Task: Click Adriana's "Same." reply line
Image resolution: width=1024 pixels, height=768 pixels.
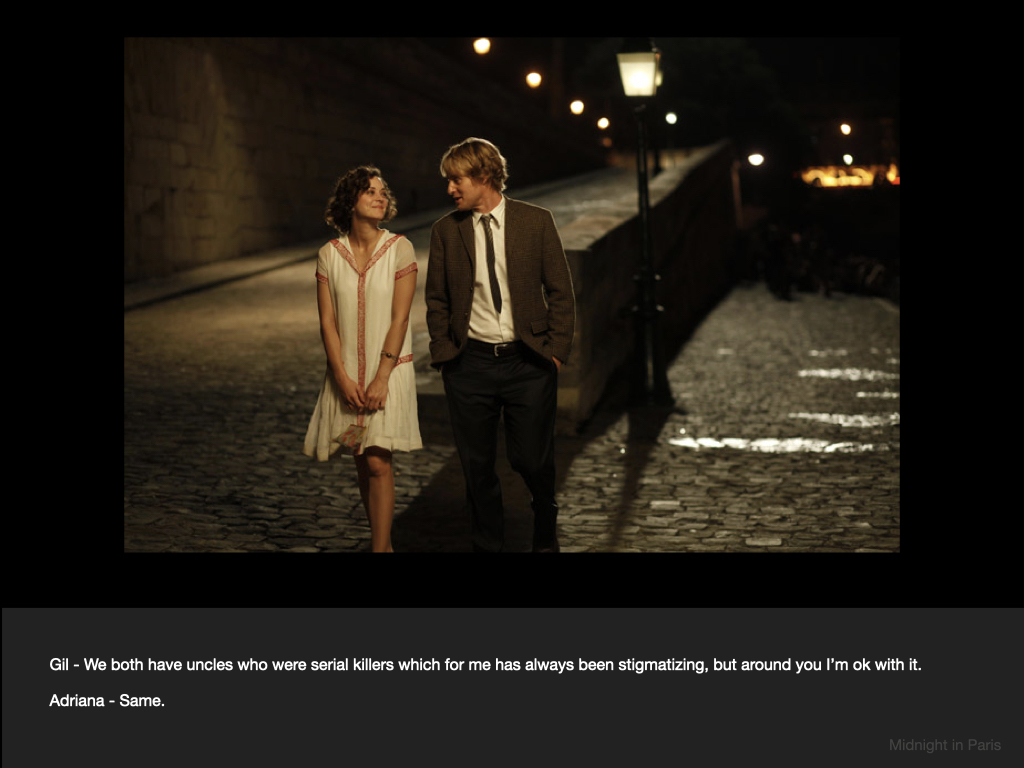Action: coord(107,701)
